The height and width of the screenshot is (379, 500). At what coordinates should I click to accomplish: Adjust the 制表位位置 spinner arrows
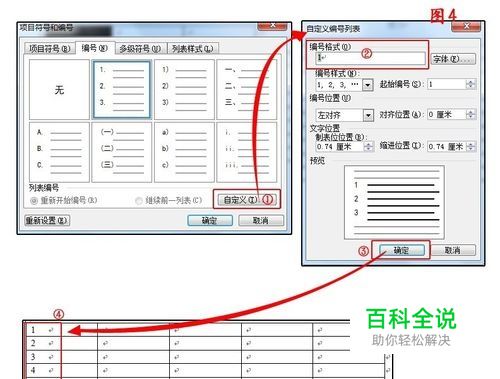pos(369,147)
